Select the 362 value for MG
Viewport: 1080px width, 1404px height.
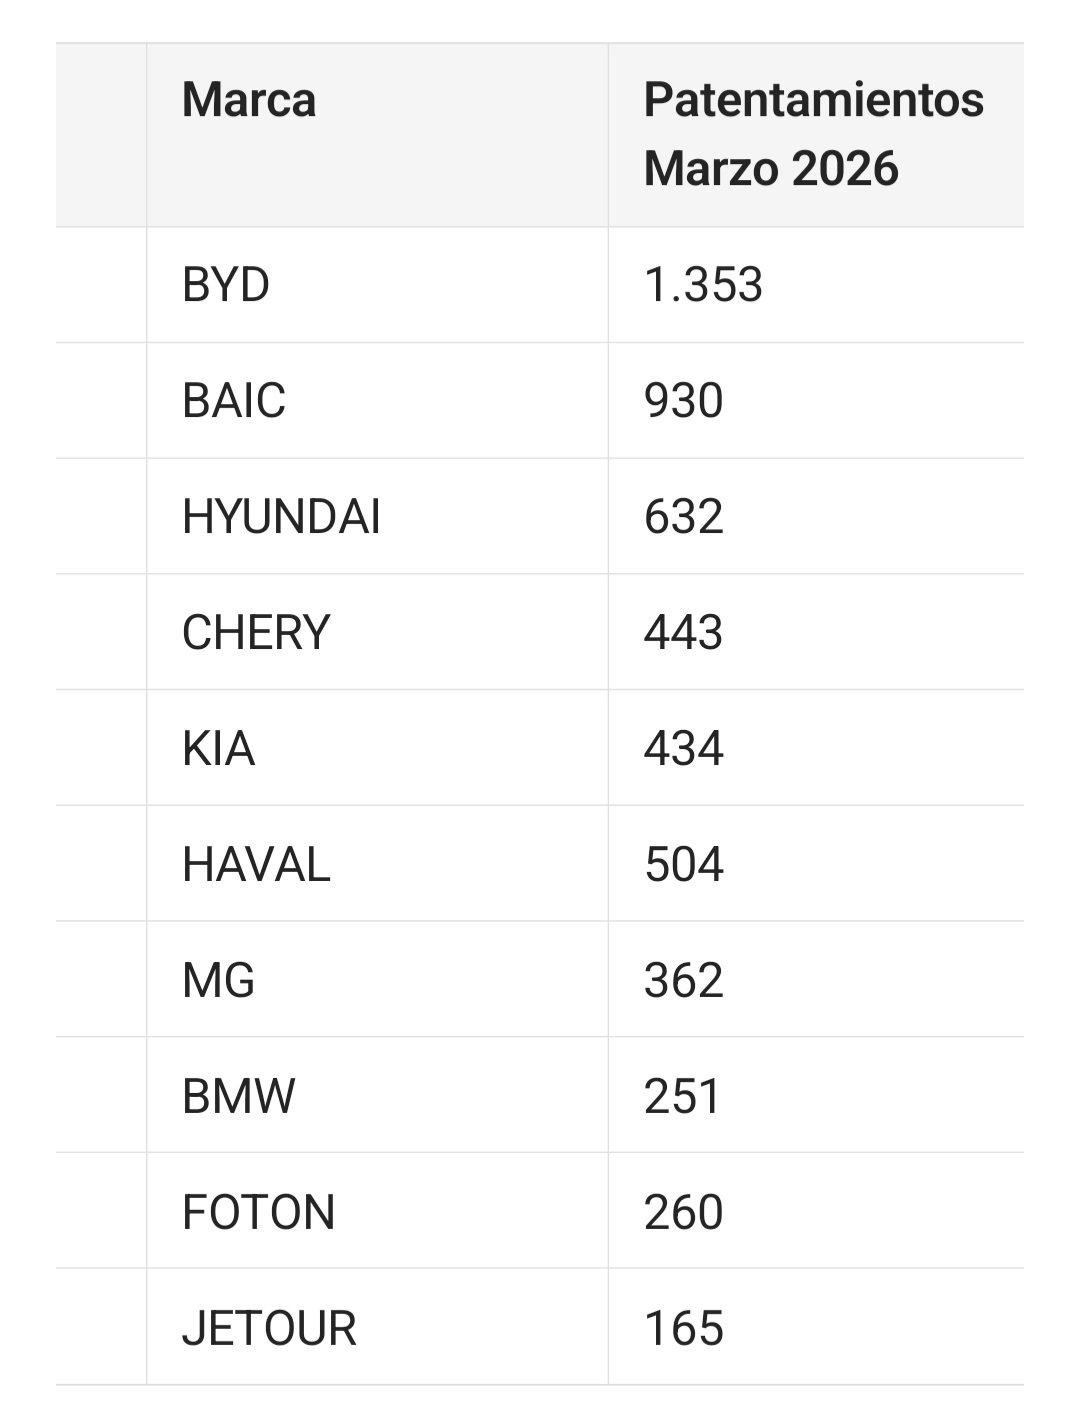coord(684,980)
